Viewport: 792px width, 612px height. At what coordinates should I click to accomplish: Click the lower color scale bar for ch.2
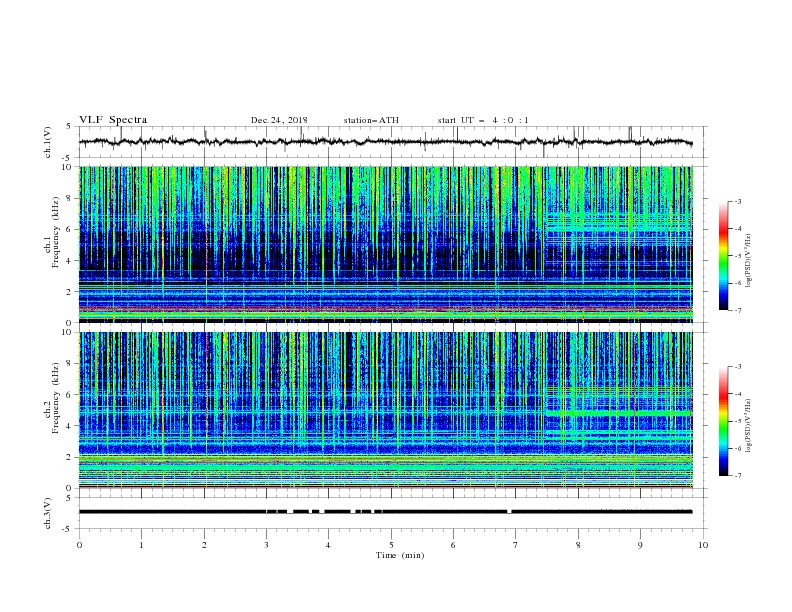point(724,421)
